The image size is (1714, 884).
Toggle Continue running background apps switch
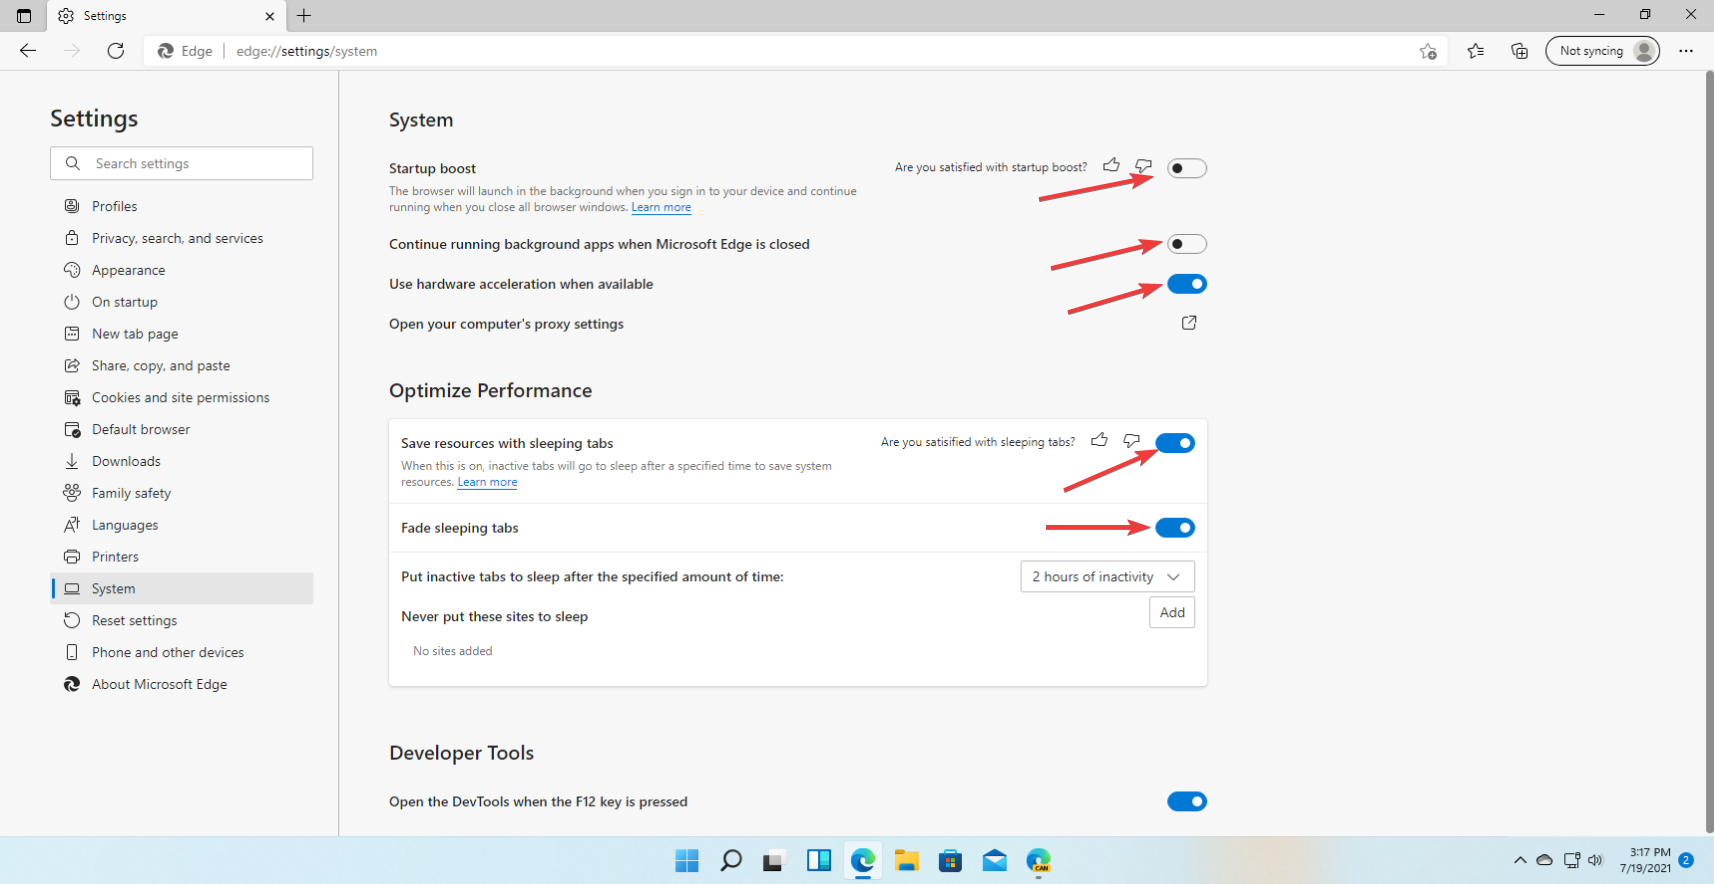[x=1187, y=244]
